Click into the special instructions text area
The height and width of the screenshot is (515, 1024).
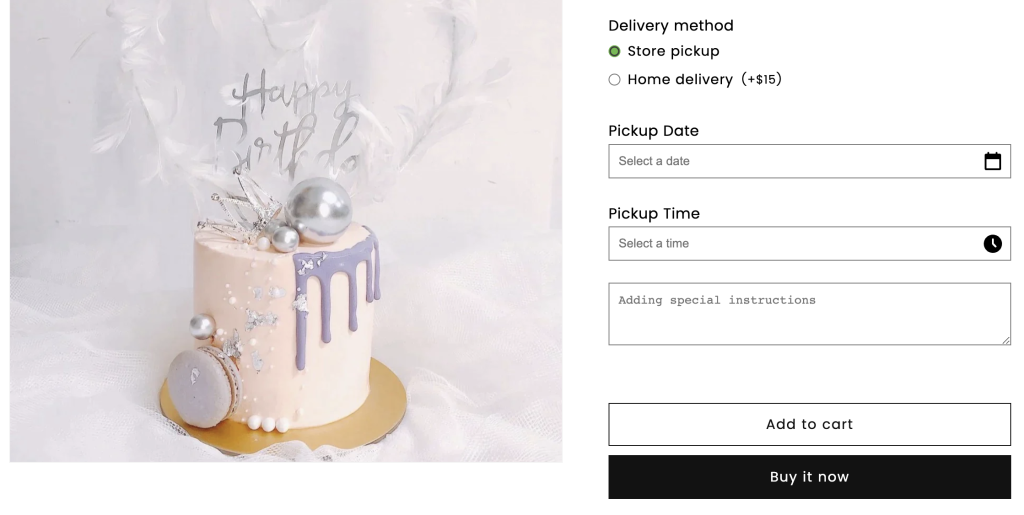point(809,314)
